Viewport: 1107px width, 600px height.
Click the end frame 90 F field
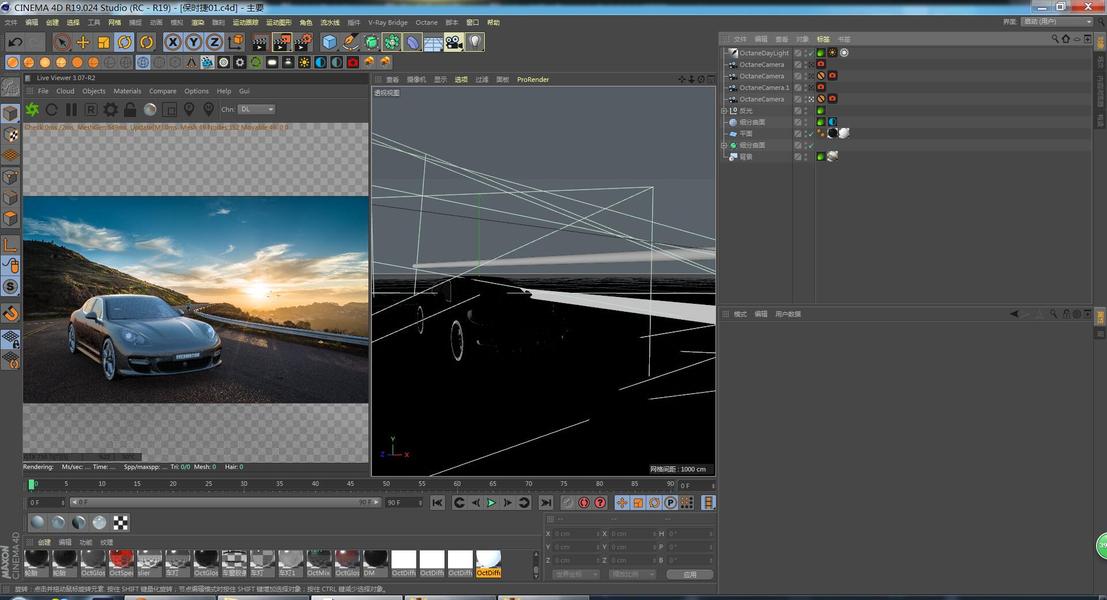(x=405, y=503)
